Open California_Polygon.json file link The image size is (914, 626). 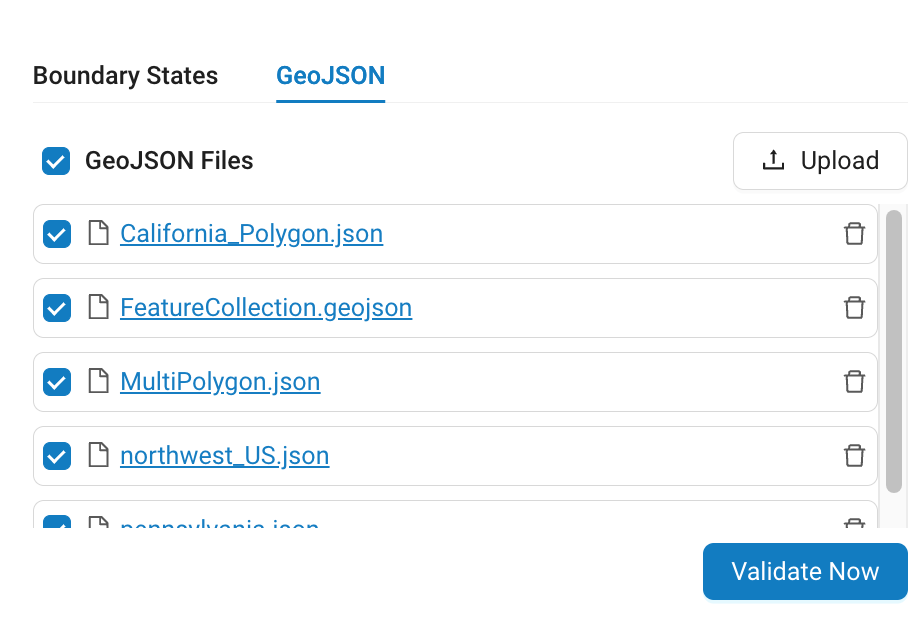tap(251, 234)
